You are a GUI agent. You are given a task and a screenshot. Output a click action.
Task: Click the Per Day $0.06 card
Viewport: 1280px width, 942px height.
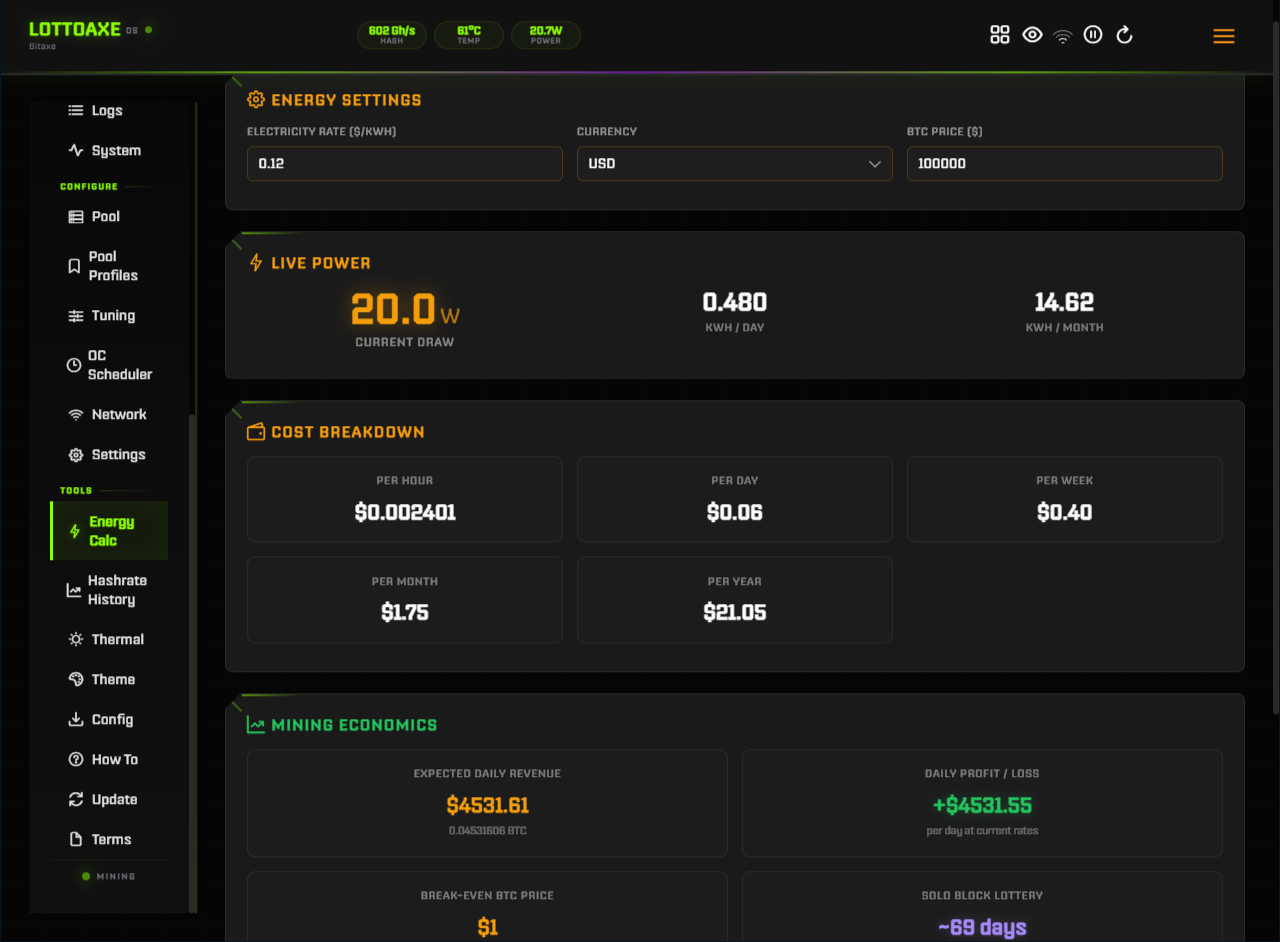[734, 499]
